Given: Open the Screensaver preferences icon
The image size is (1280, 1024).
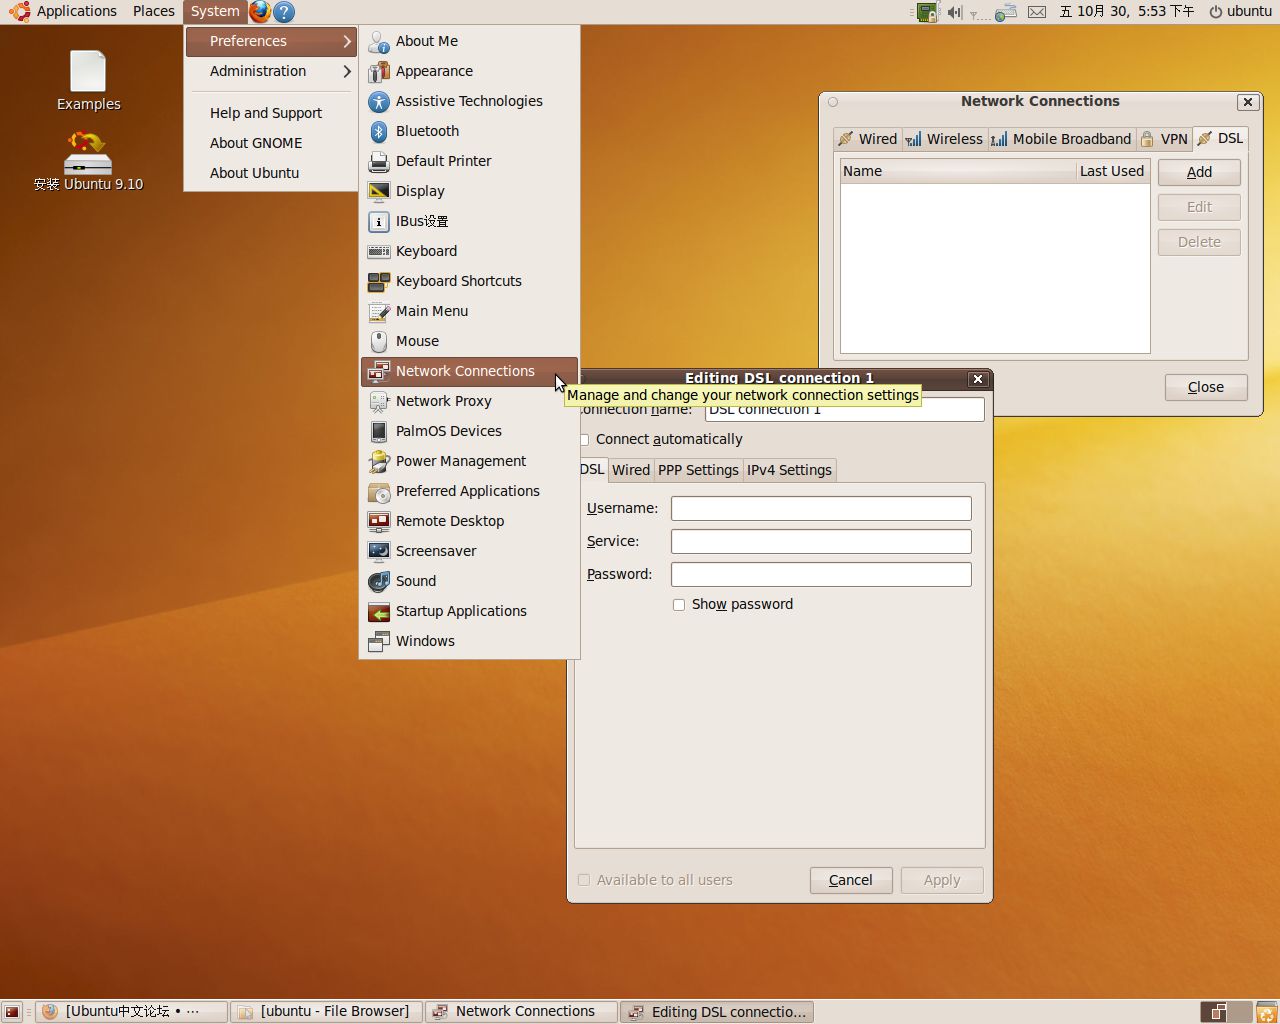Looking at the screenshot, I should 378,552.
